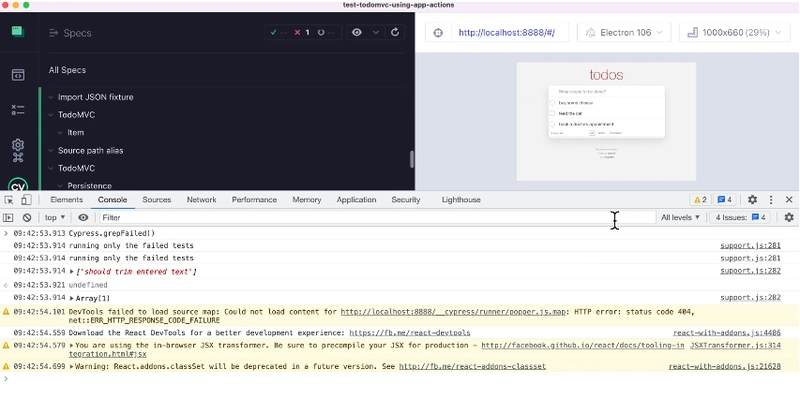
Task: Create a live expression with eye icon
Action: coord(83,218)
